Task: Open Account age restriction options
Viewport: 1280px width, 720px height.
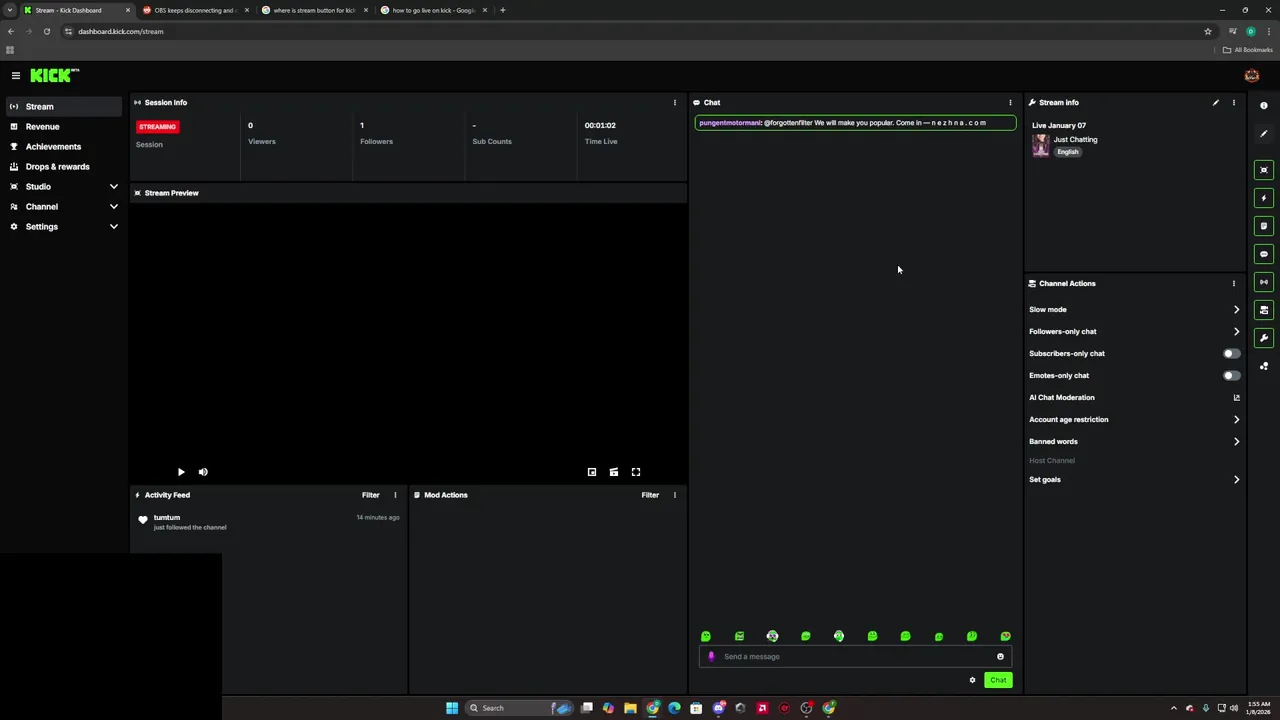Action: pos(1134,420)
